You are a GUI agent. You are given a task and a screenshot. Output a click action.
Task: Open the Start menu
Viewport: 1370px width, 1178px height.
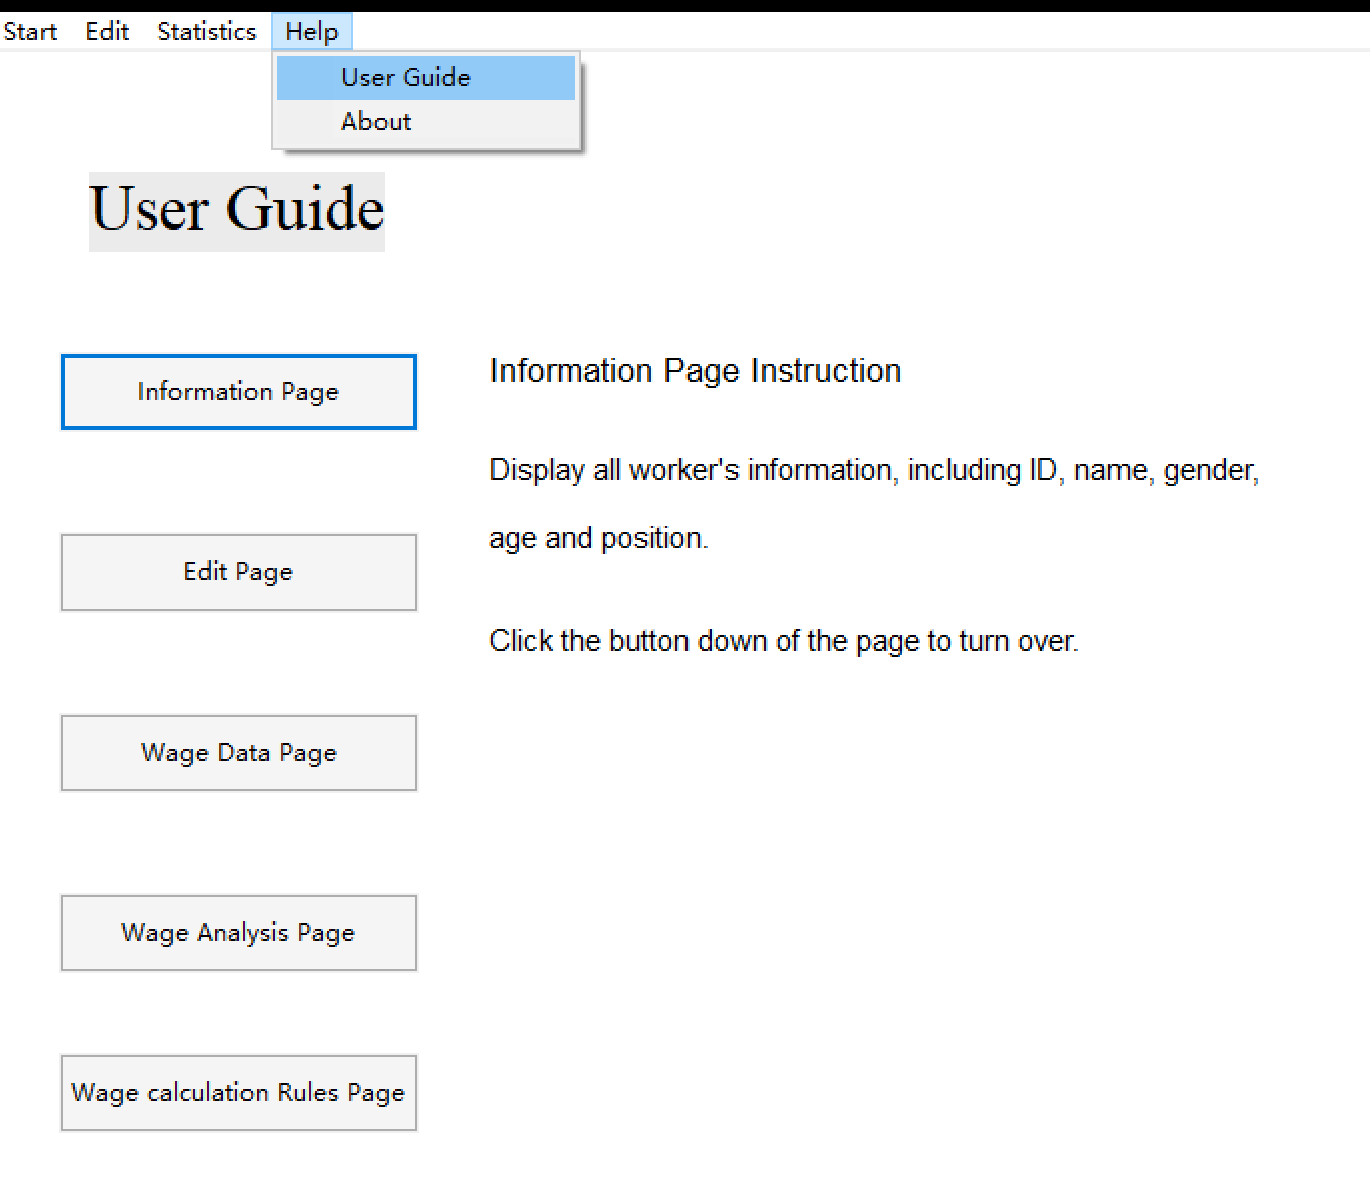pyautogui.click(x=30, y=30)
